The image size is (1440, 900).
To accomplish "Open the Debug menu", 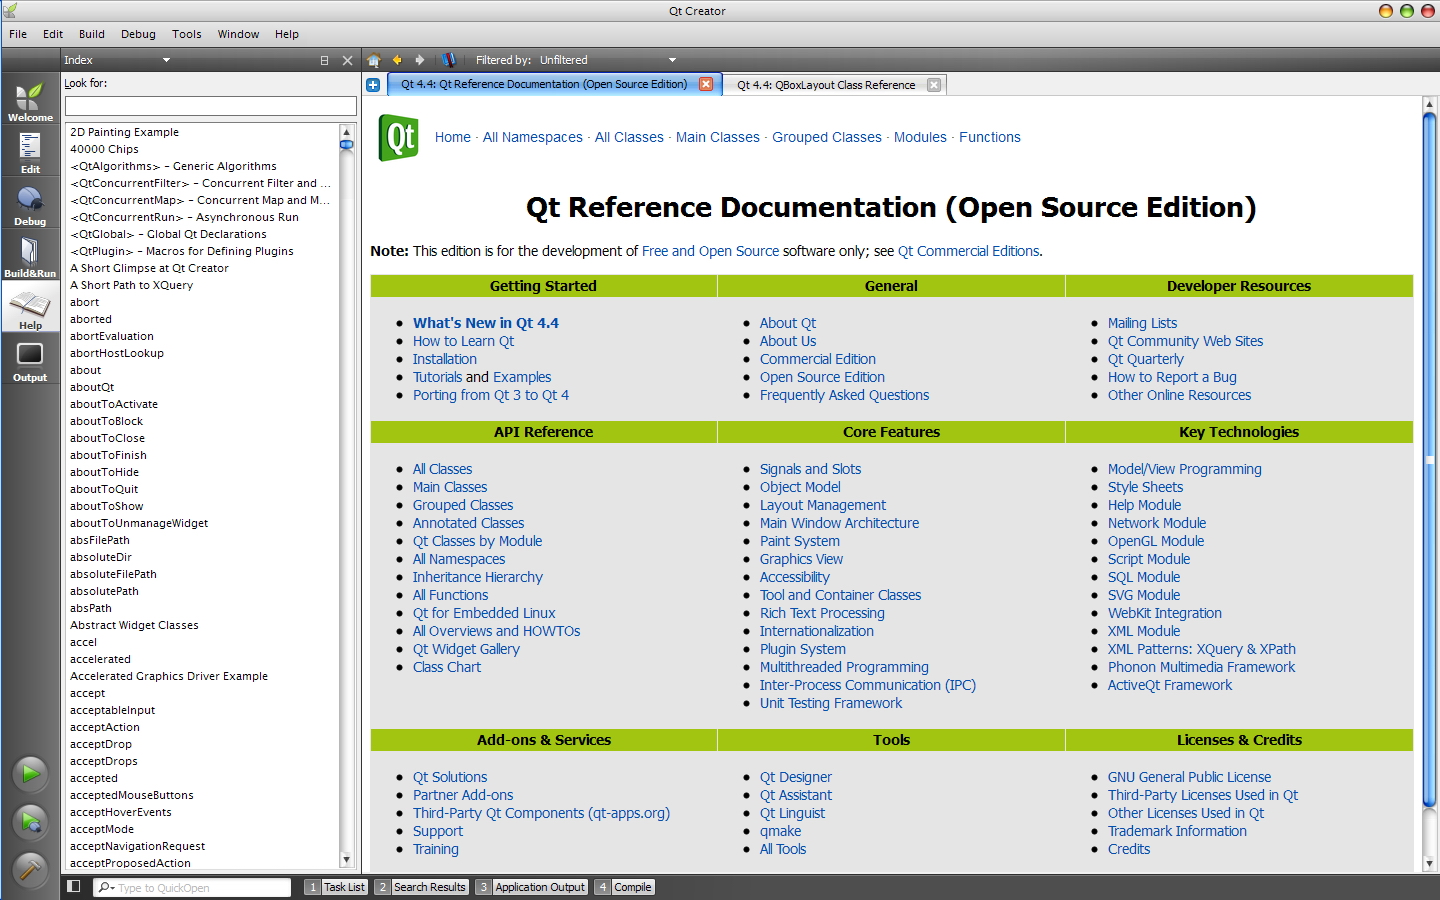I will 138,34.
